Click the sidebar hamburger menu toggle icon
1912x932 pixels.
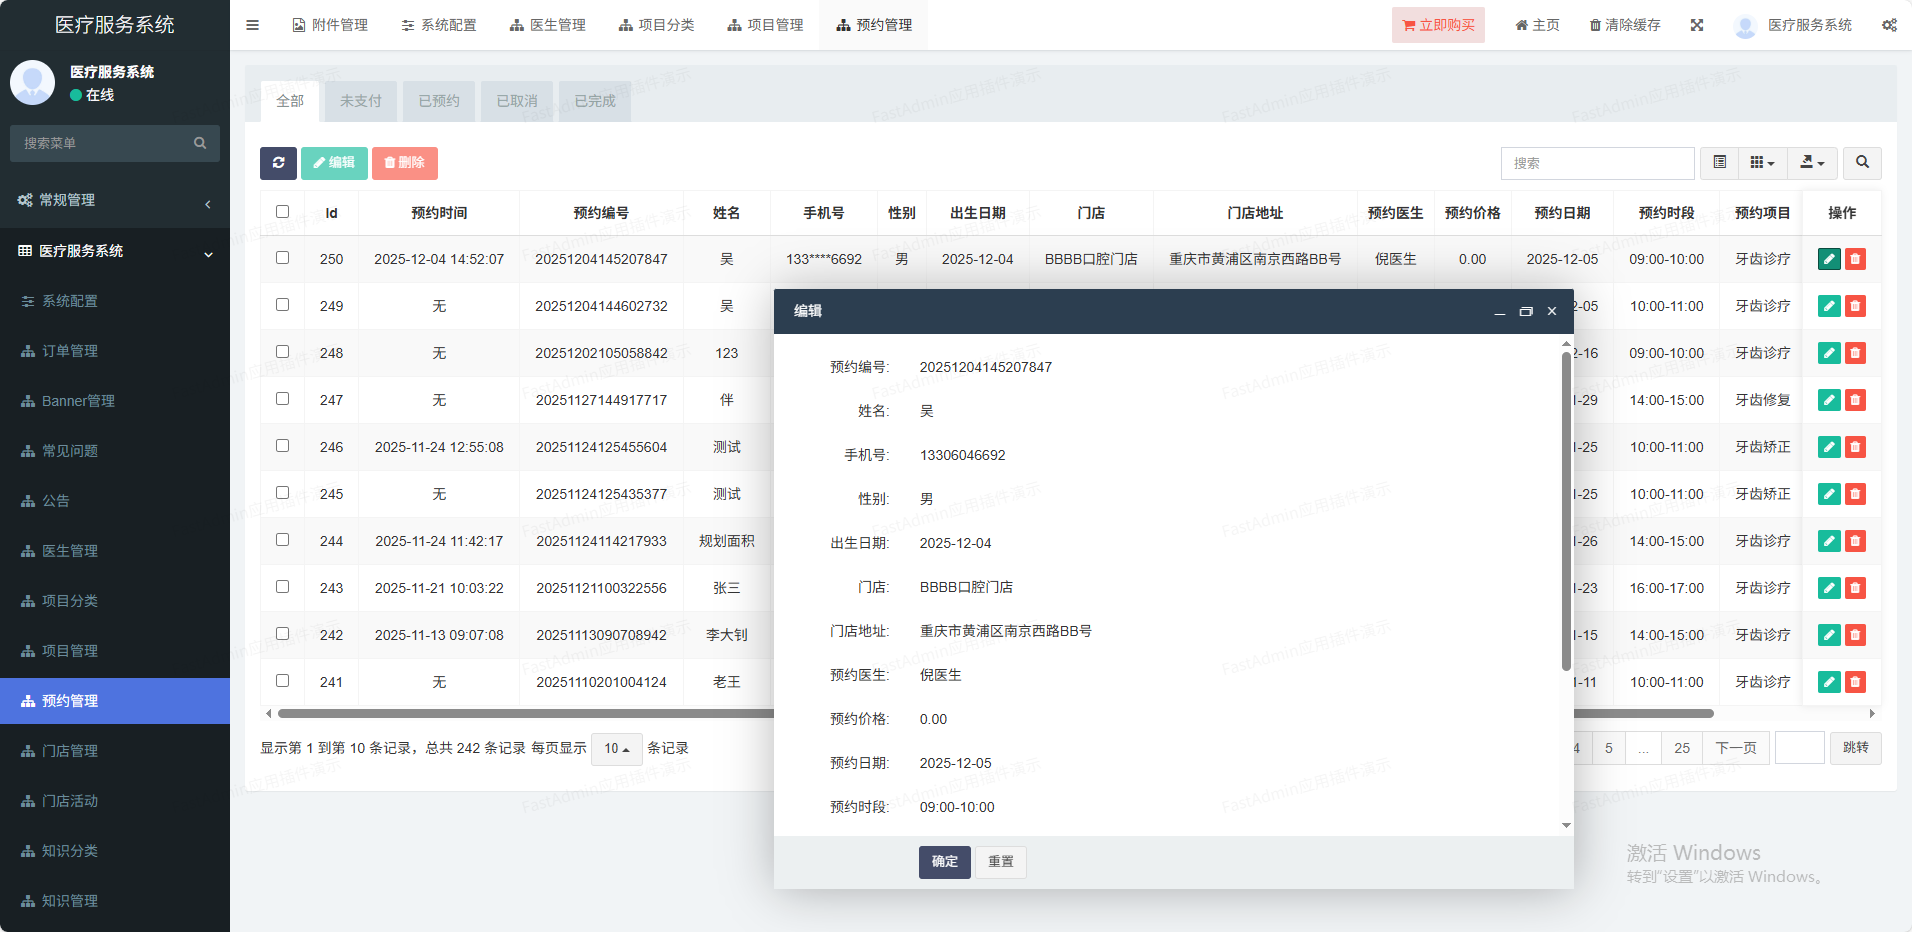click(x=253, y=25)
